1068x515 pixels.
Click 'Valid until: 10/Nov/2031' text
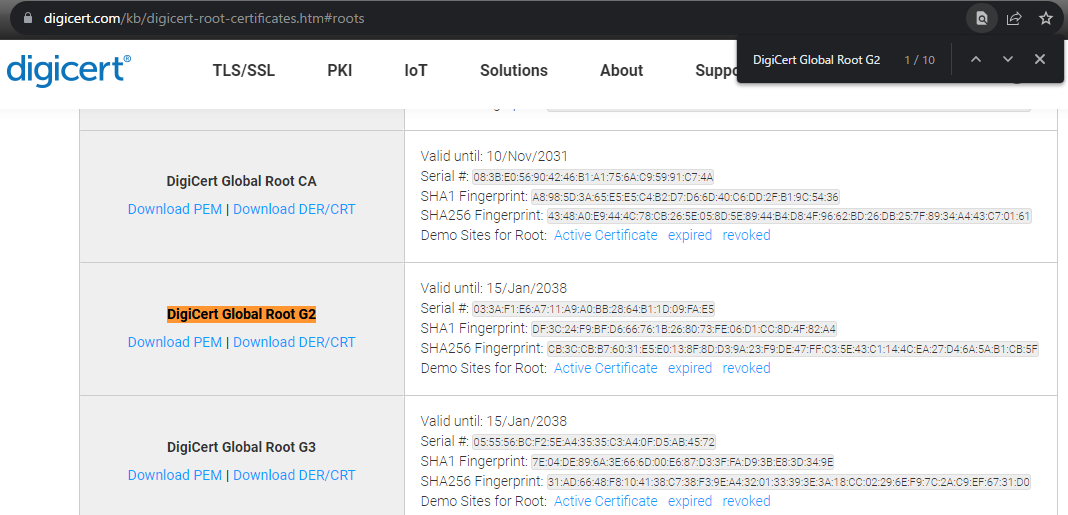click(x=494, y=156)
